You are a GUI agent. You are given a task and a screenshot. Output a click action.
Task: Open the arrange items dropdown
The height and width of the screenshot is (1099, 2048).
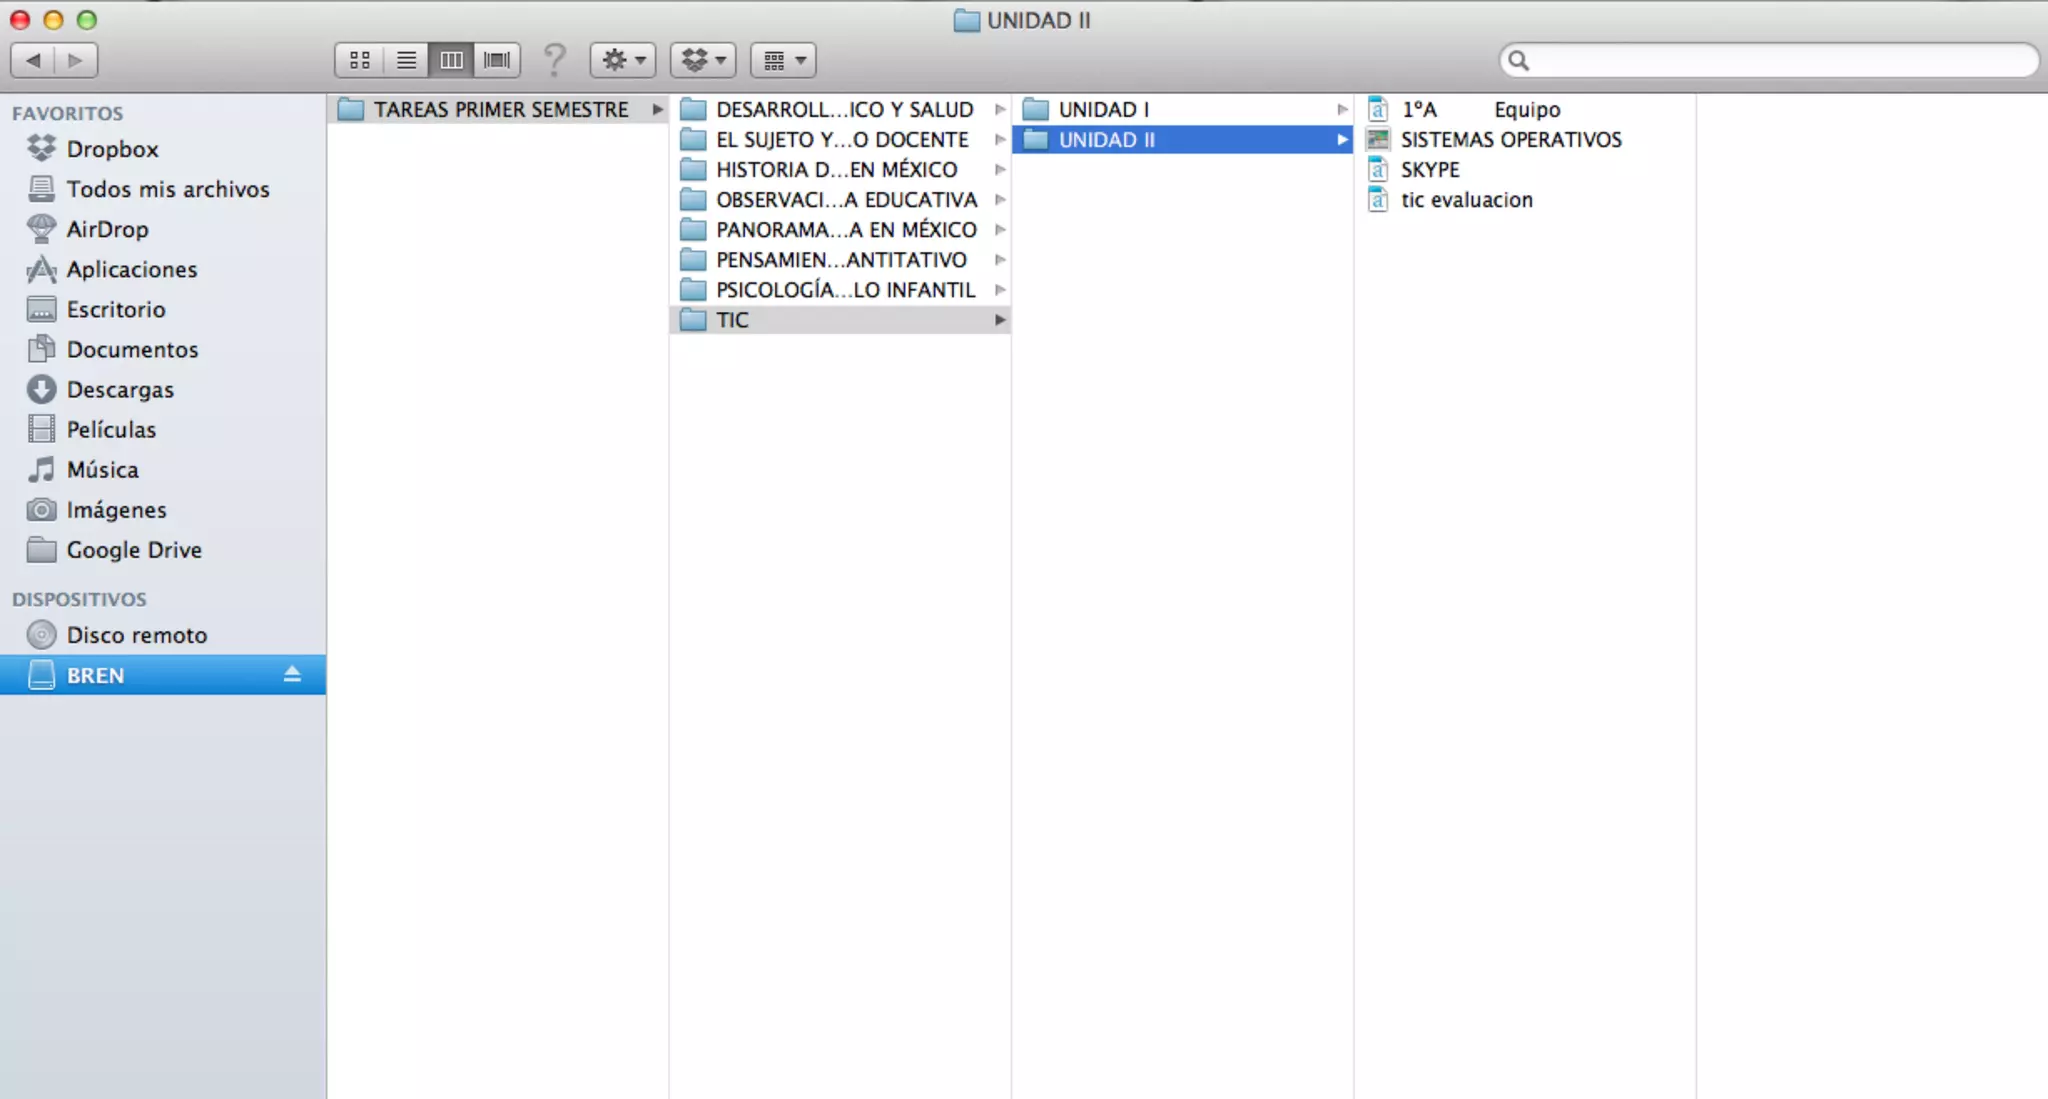783,61
